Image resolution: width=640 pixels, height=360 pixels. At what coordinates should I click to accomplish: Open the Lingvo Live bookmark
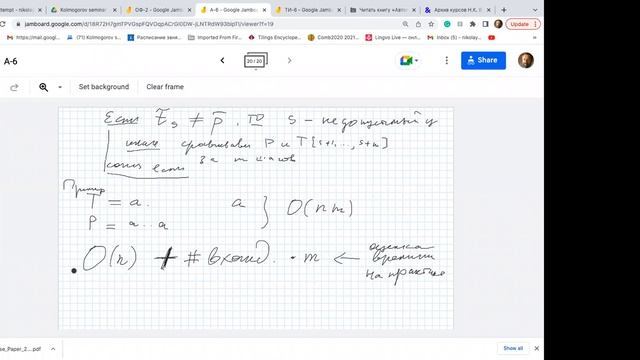pyautogui.click(x=393, y=38)
